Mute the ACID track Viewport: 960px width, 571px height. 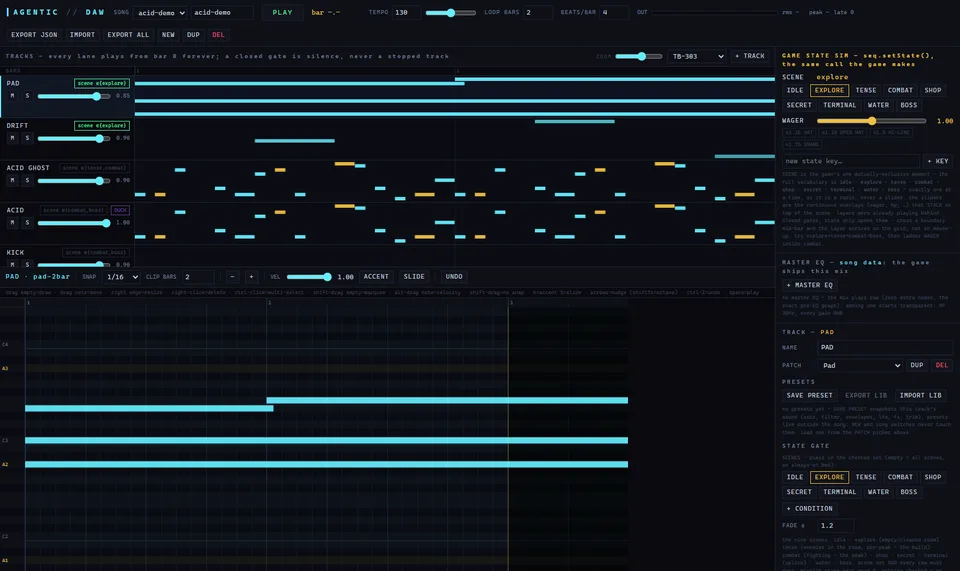(12, 222)
